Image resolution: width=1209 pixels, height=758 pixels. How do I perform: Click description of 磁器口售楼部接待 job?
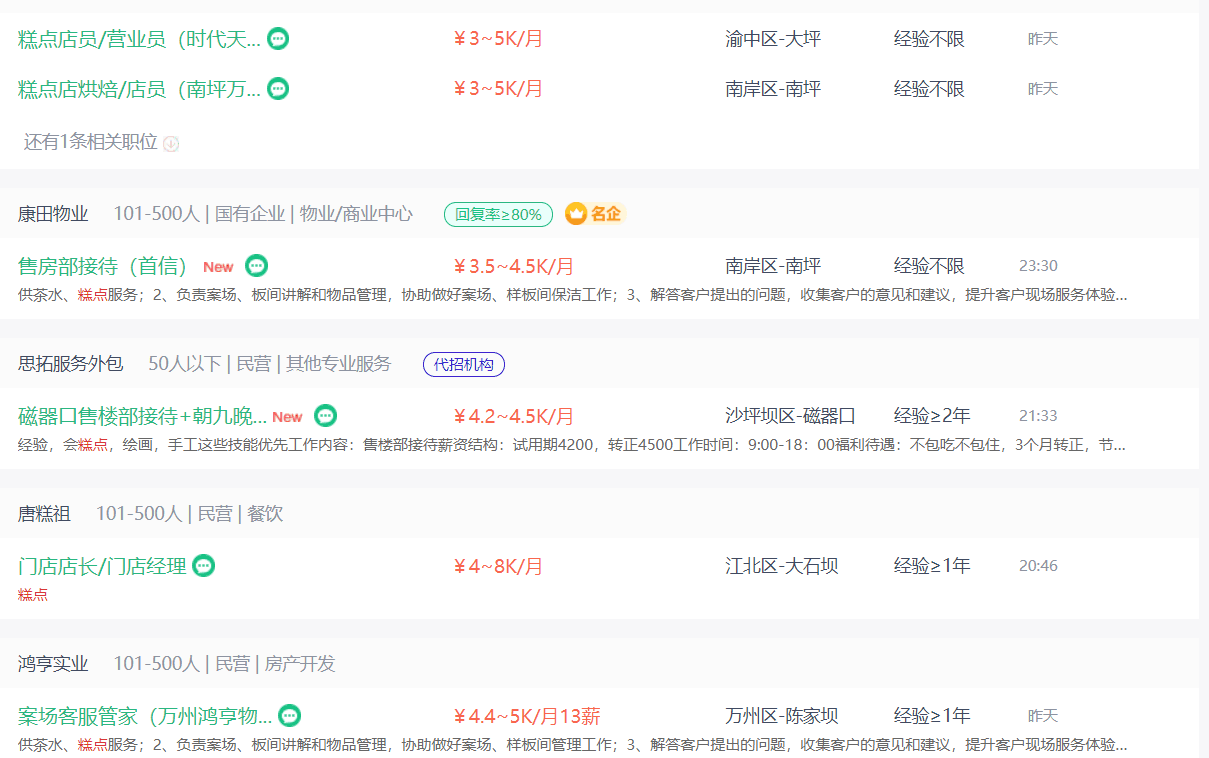[x=572, y=445]
